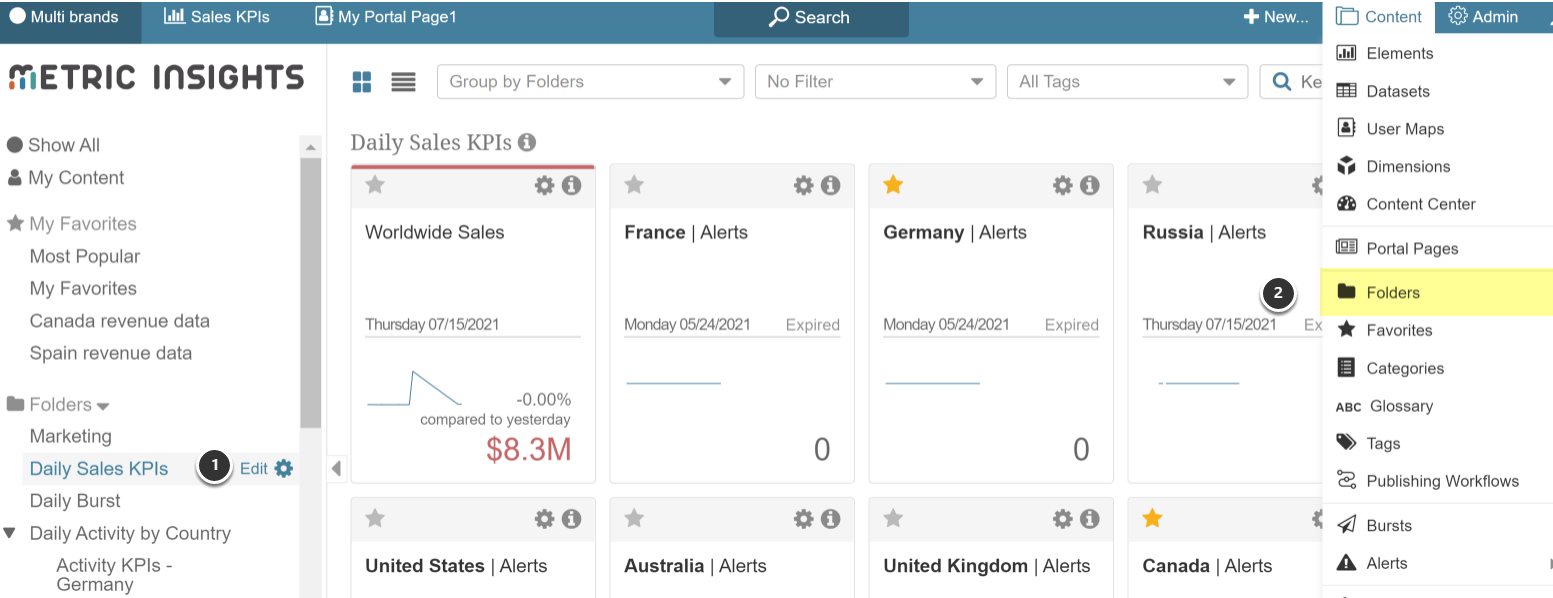Image resolution: width=1553 pixels, height=598 pixels.
Task: Open gear icon next to Daily Sales KPIs folder
Action: 284,468
